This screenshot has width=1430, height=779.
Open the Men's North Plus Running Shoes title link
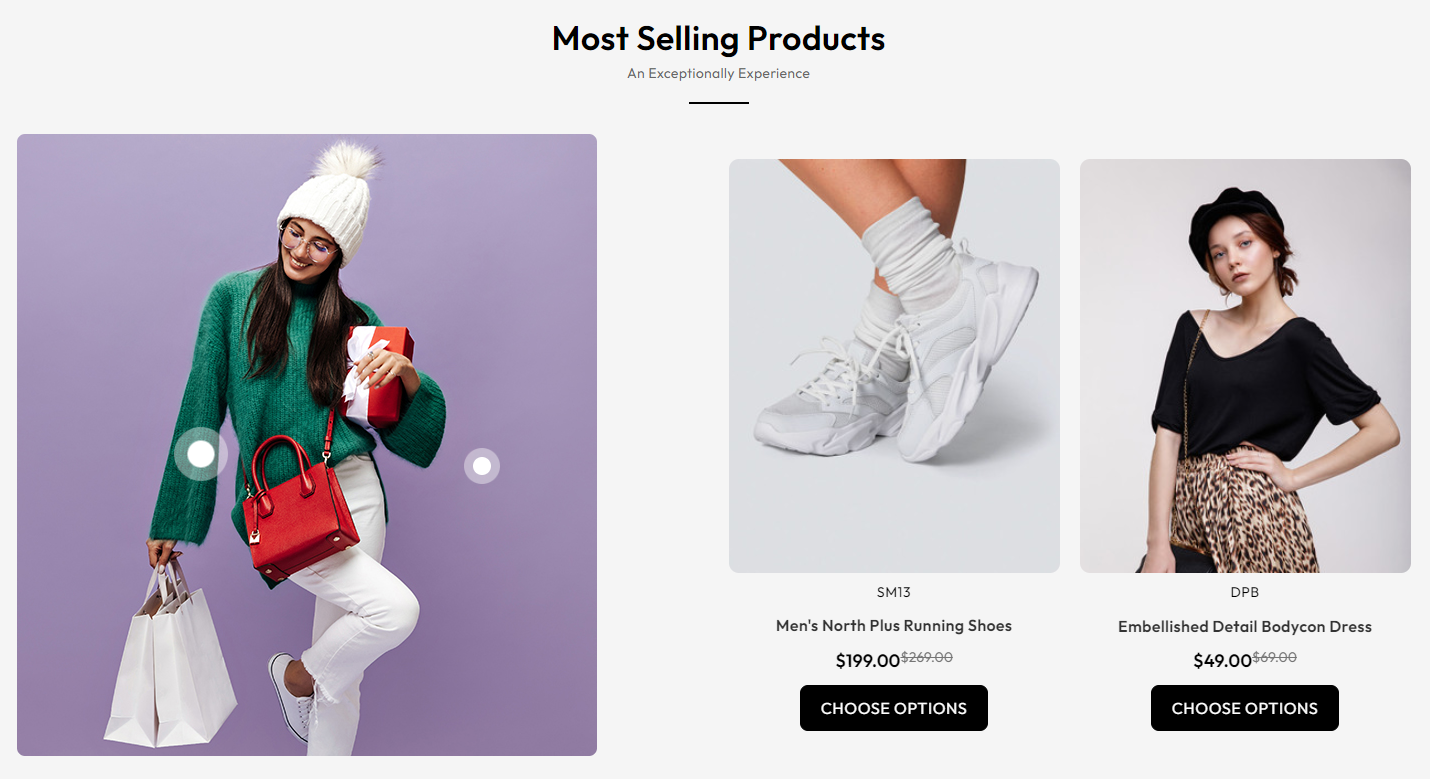[x=894, y=626]
